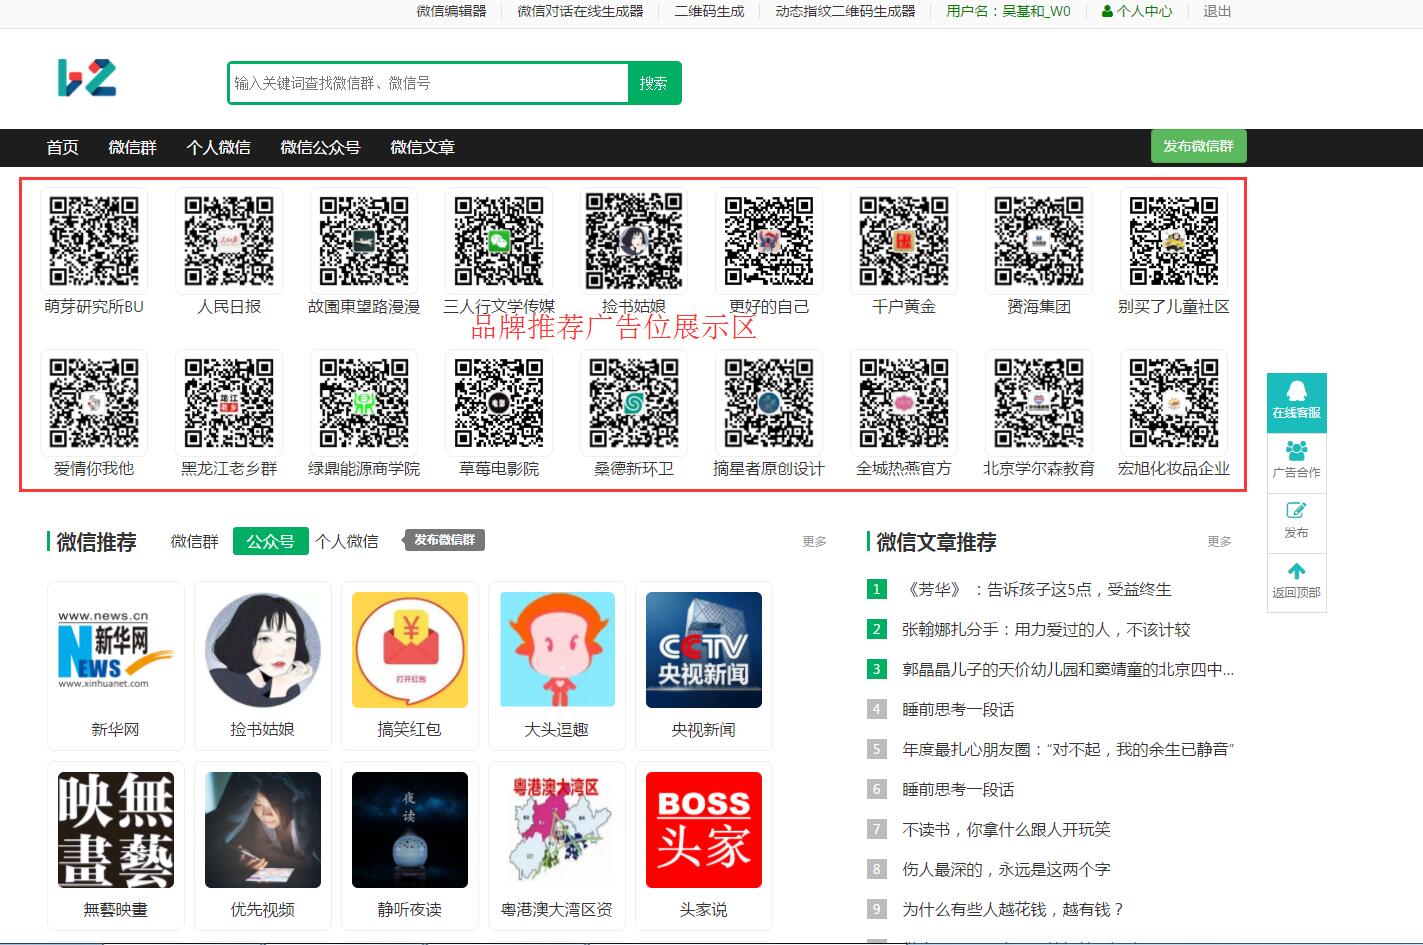This screenshot has height=945, width=1423.
Task: Switch to 微信群 recommendation tab
Action: [195, 541]
